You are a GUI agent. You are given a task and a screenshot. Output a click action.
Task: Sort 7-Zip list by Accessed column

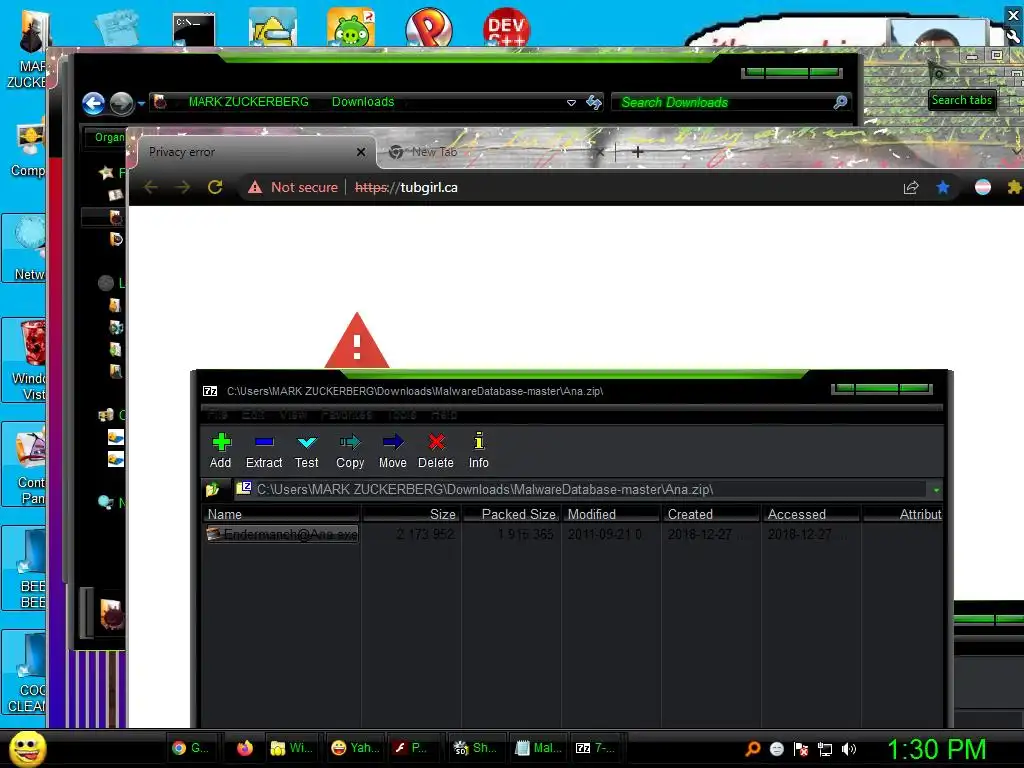(811, 515)
